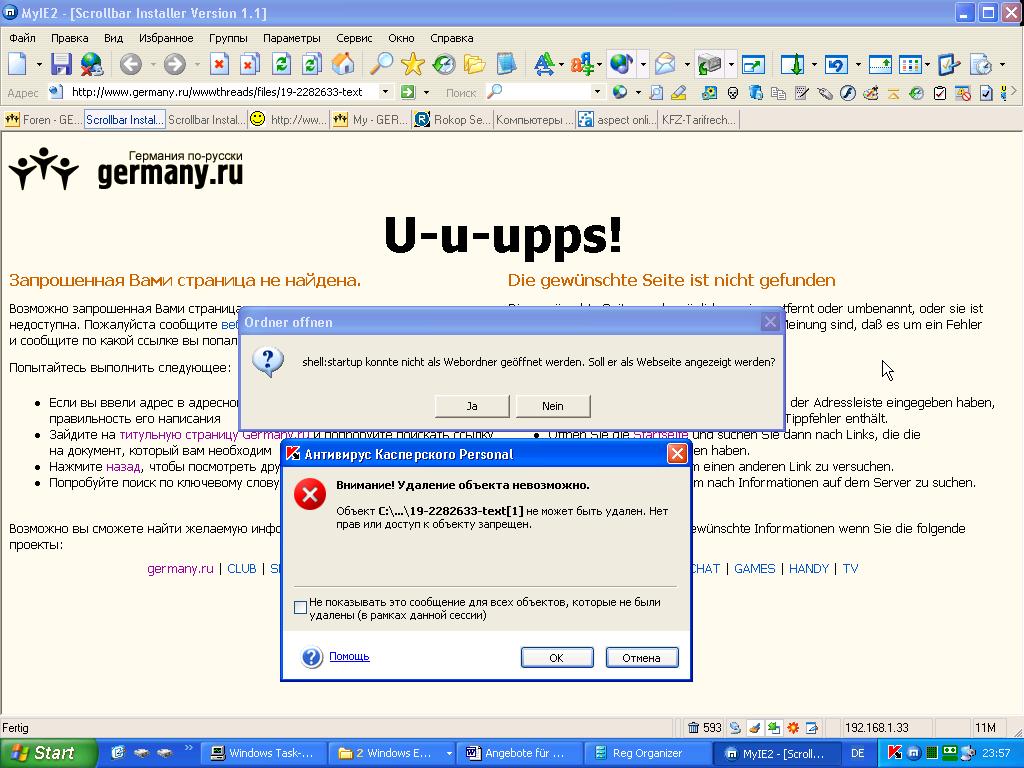Switch to 'Windows Task-...' taskbar button
This screenshot has width=1024, height=768.
(x=263, y=753)
